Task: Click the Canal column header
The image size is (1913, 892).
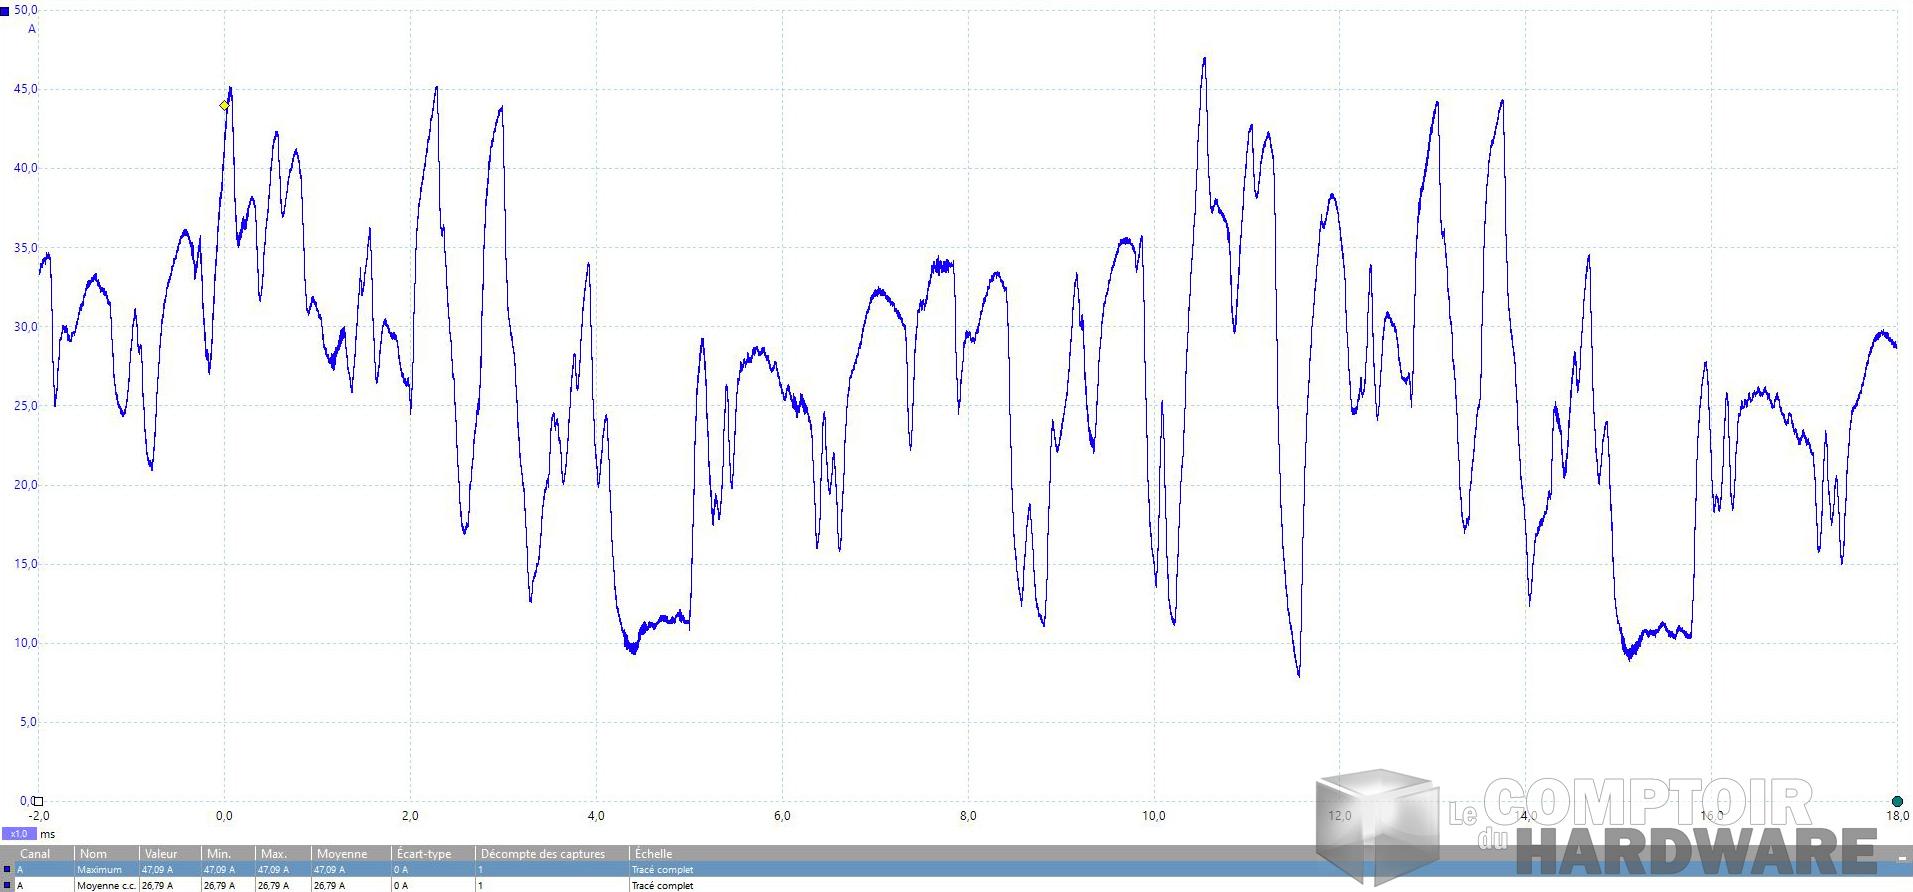Action: pyautogui.click(x=35, y=854)
